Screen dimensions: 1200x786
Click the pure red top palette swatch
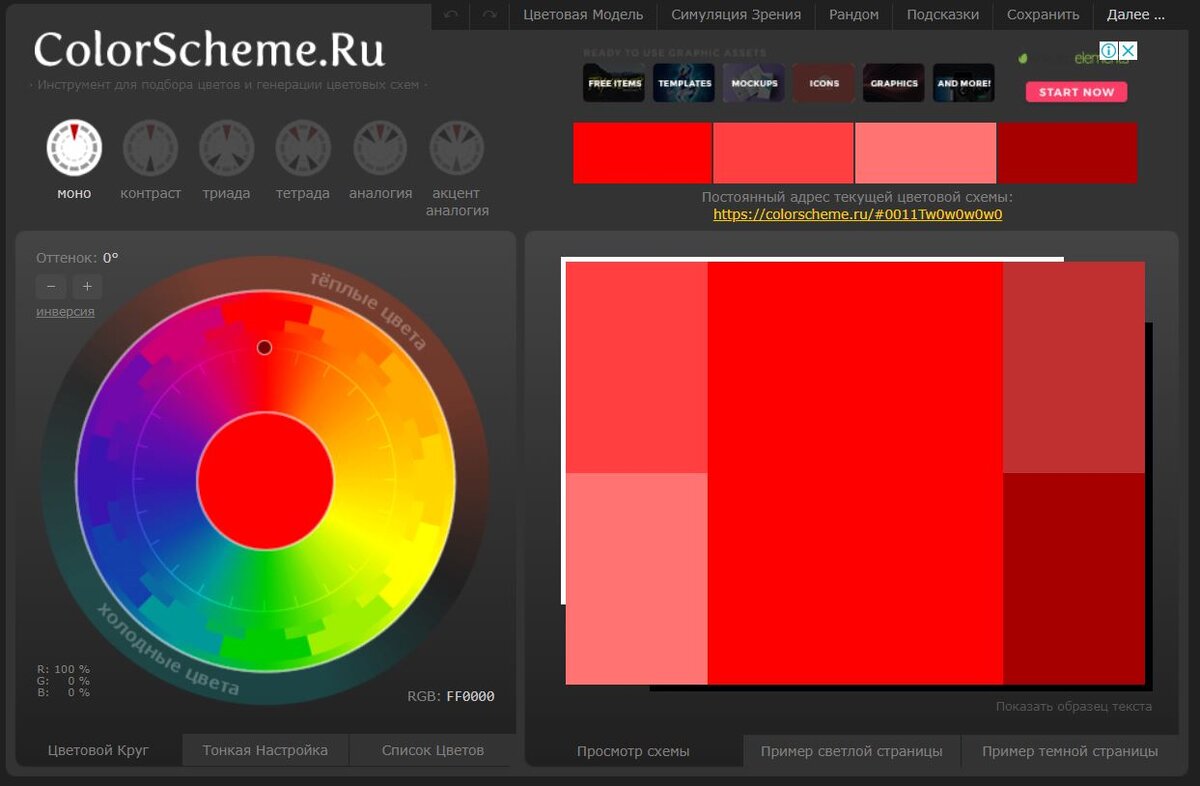point(642,153)
